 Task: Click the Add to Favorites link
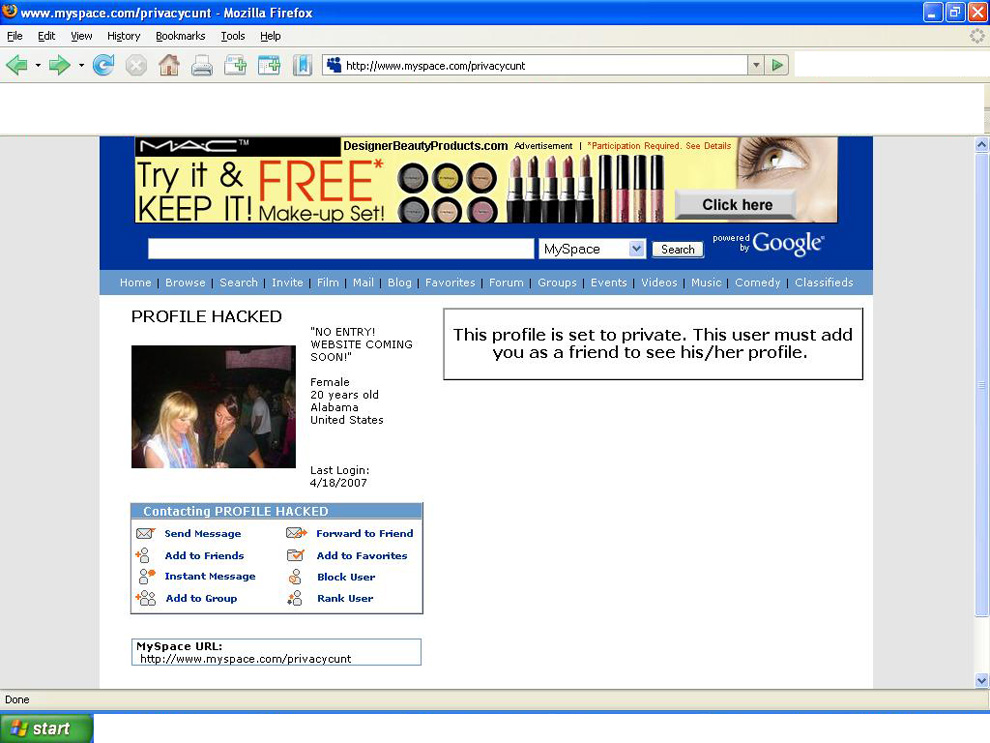point(362,556)
